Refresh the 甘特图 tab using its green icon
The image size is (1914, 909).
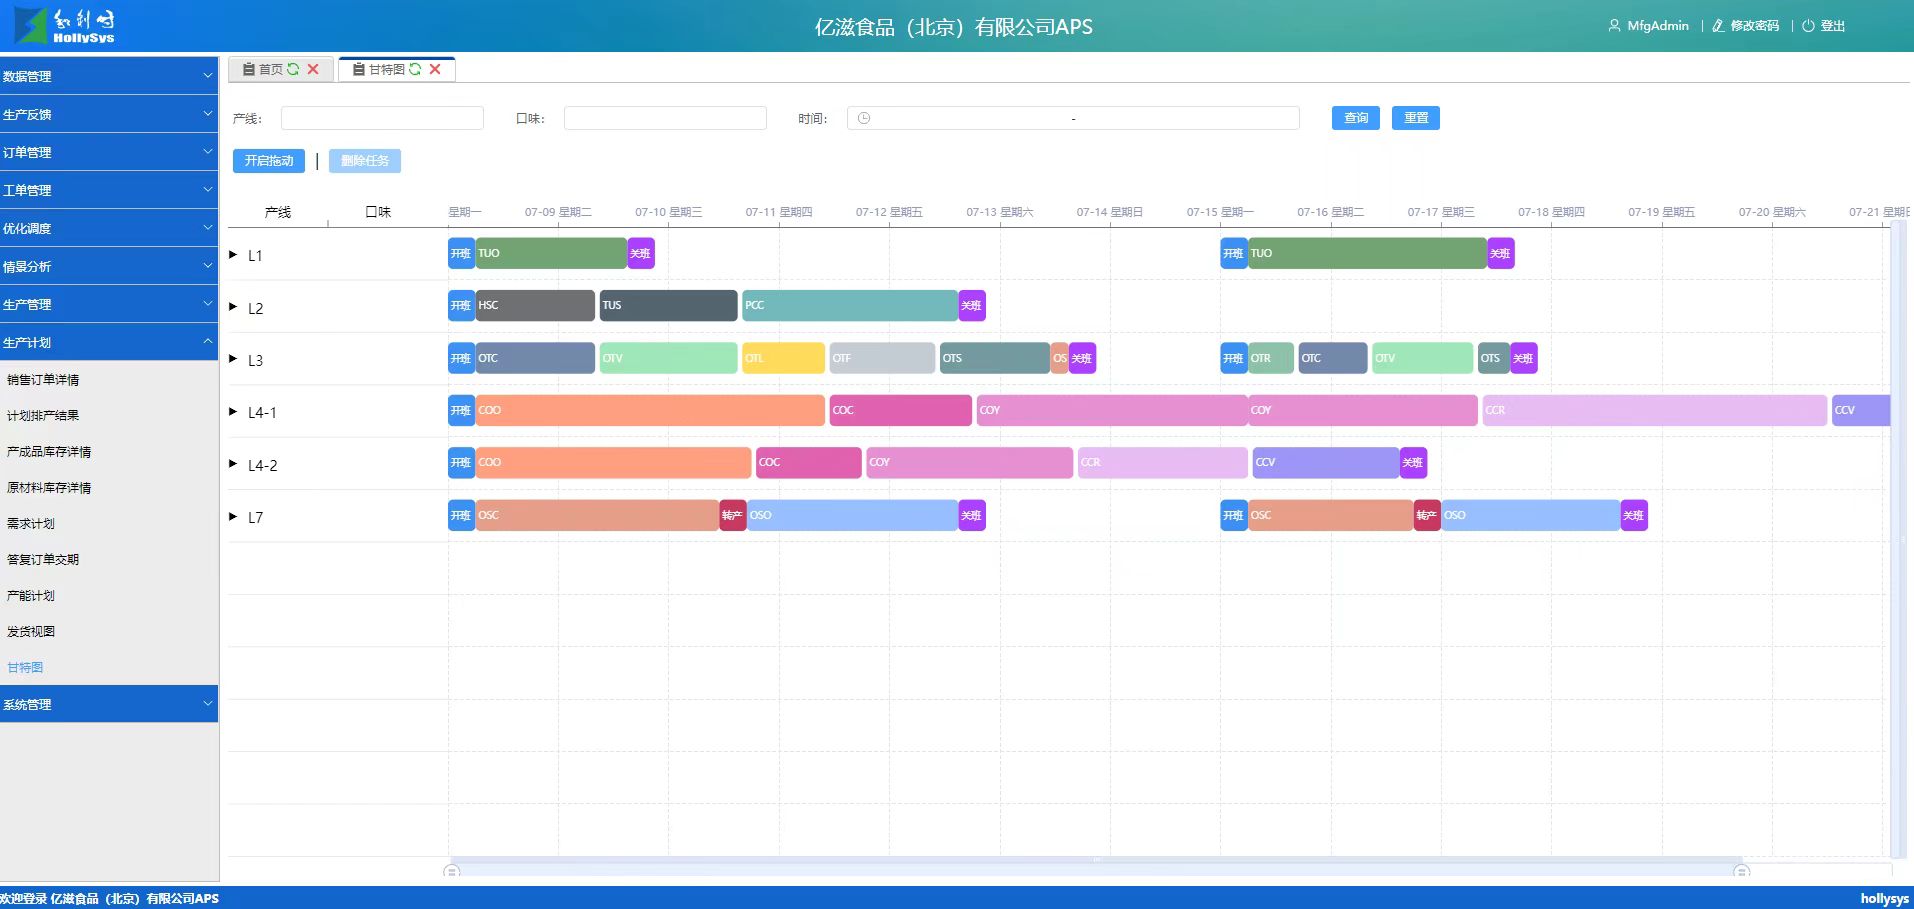415,69
